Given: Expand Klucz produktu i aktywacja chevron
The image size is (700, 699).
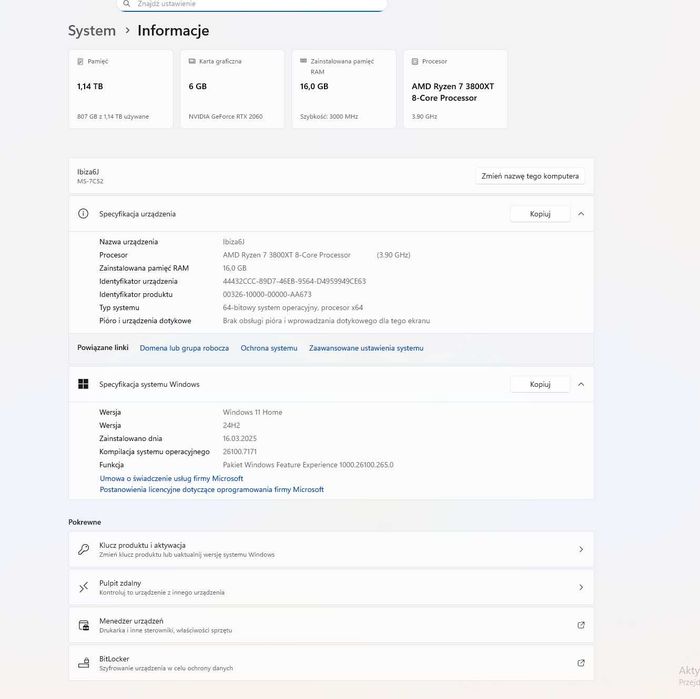Looking at the screenshot, I should [x=581, y=549].
